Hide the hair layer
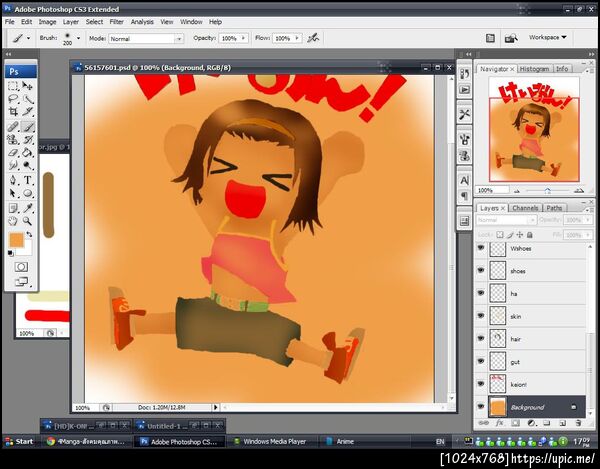 (481, 339)
